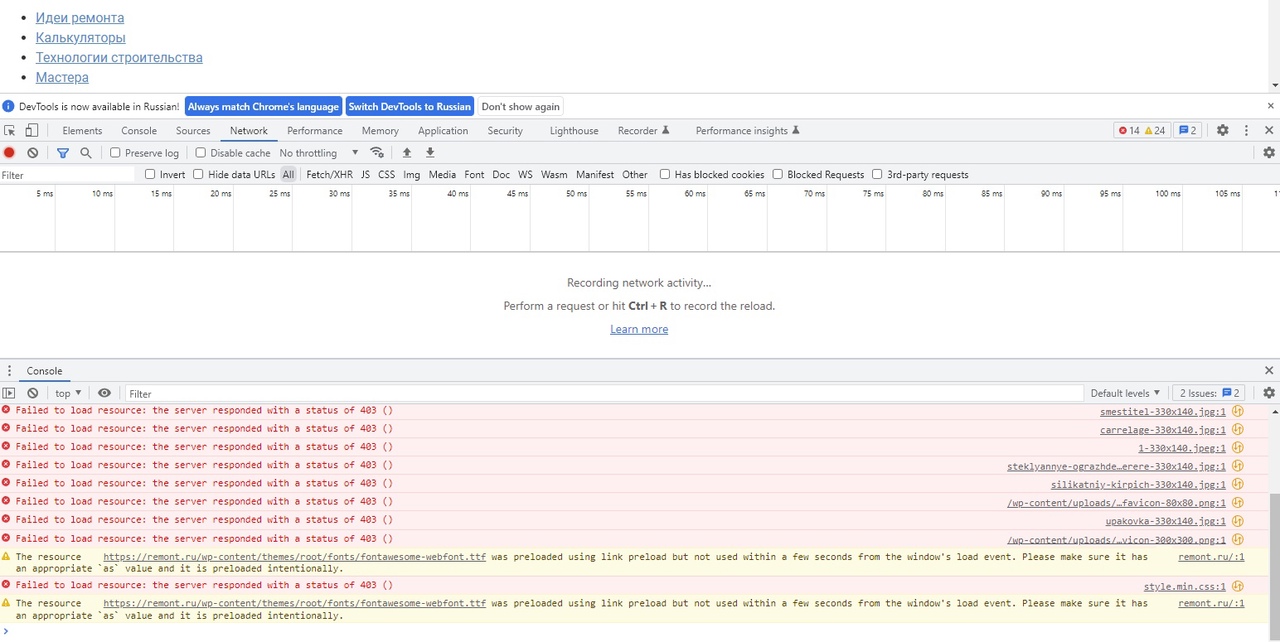Stop network recording with the red button

(x=9, y=153)
